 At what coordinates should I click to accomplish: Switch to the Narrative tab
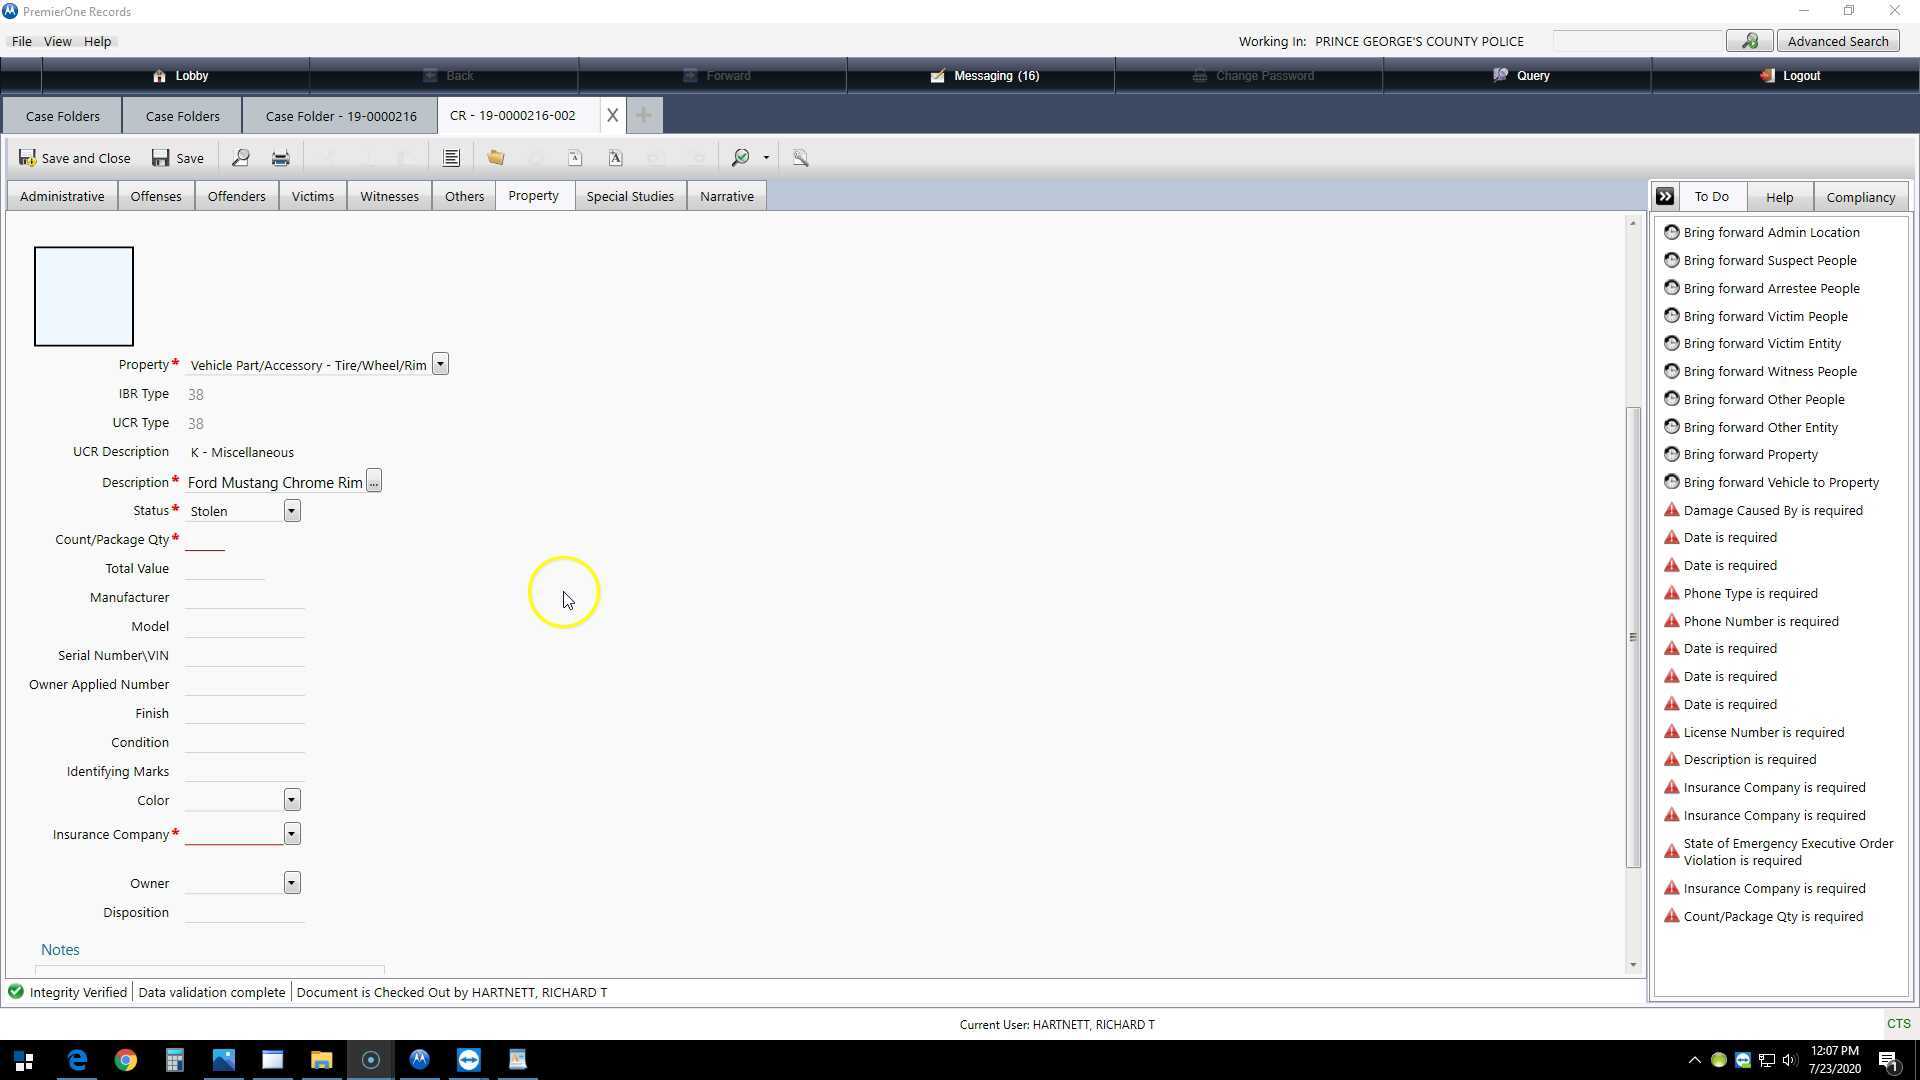point(726,196)
